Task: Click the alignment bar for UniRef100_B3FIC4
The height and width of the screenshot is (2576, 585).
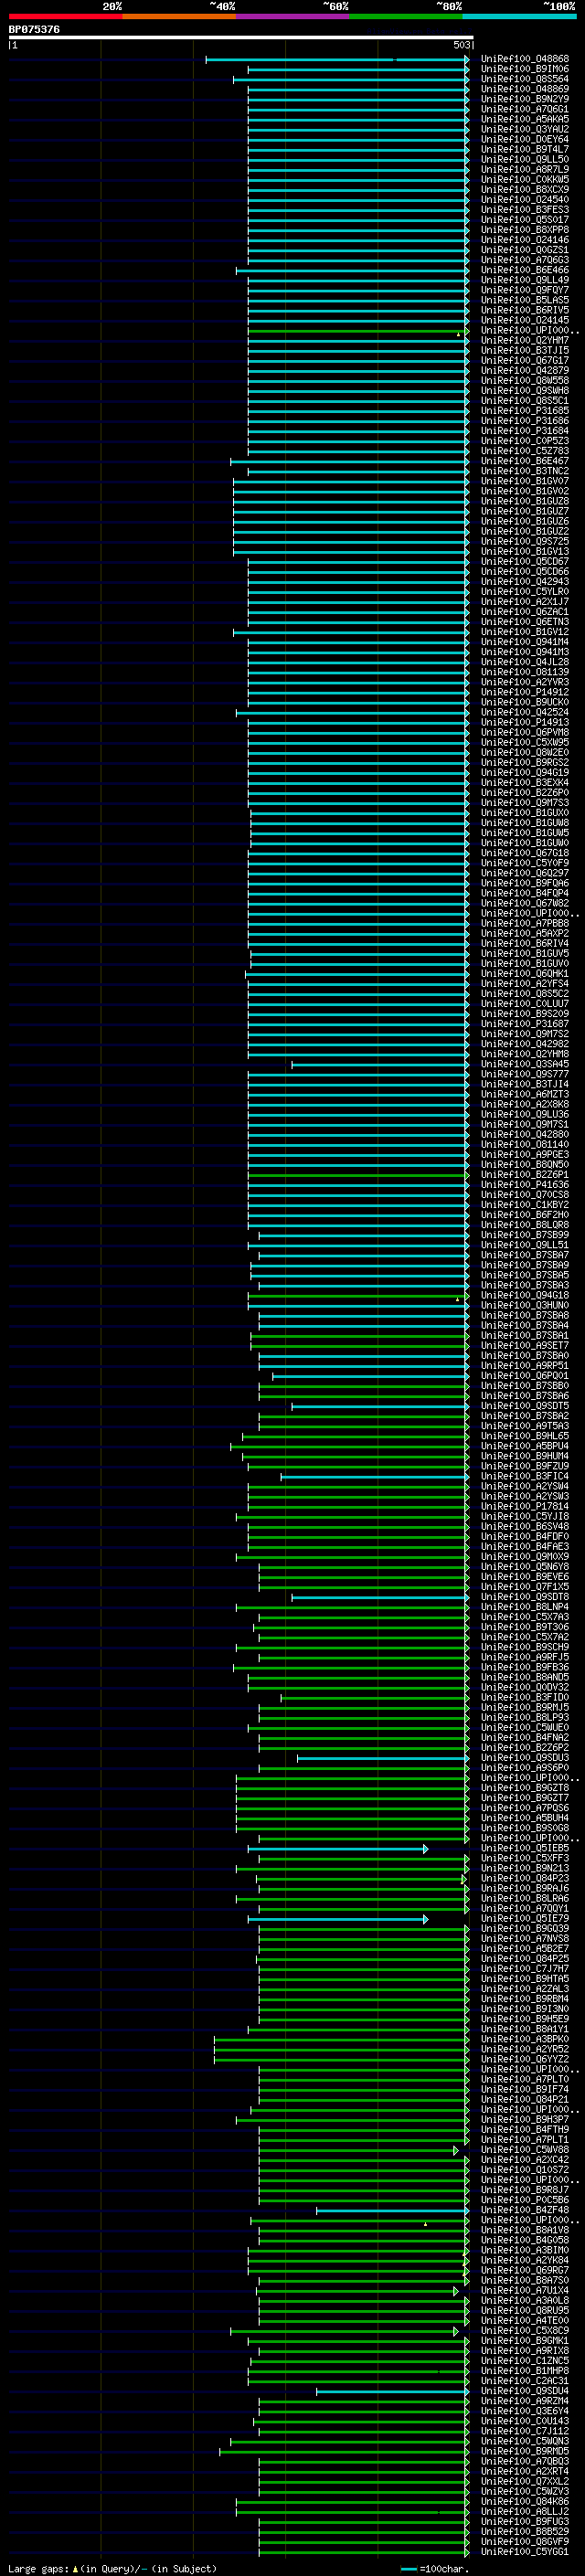Action: 375,1476
